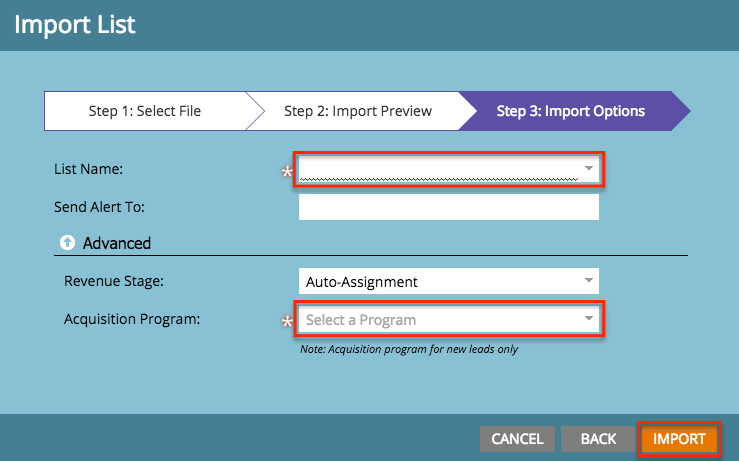
Task: Click the Send Alert To field
Action: point(449,207)
